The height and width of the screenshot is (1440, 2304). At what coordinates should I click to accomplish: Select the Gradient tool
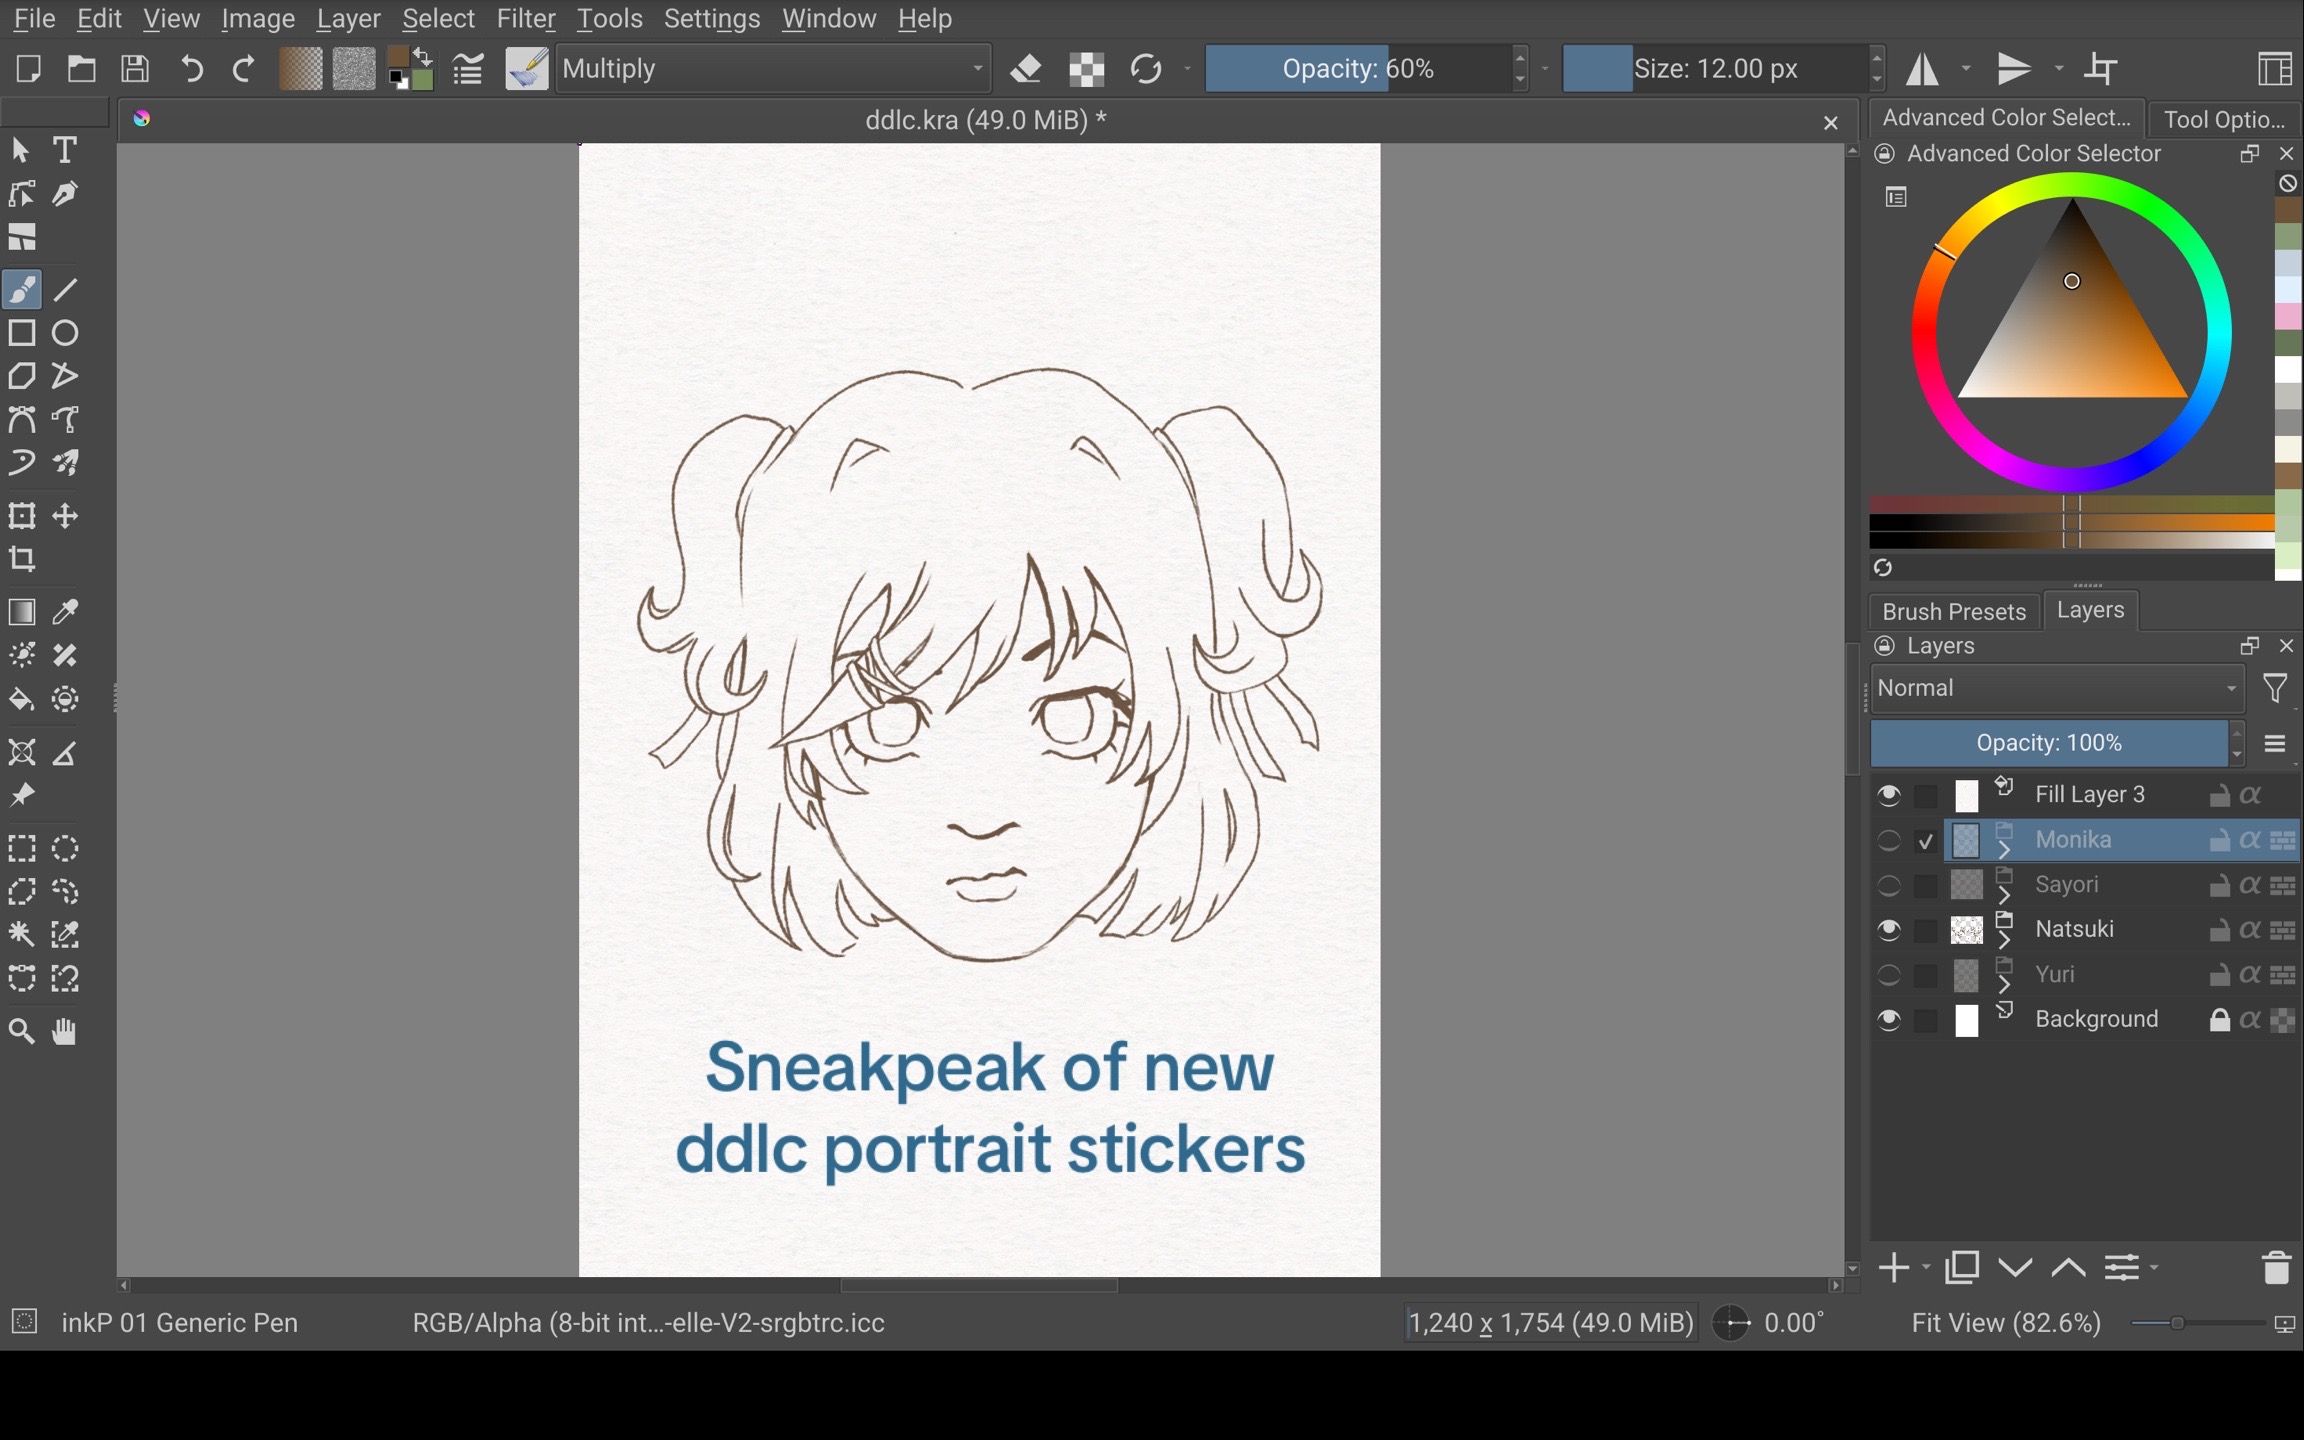[x=22, y=612]
